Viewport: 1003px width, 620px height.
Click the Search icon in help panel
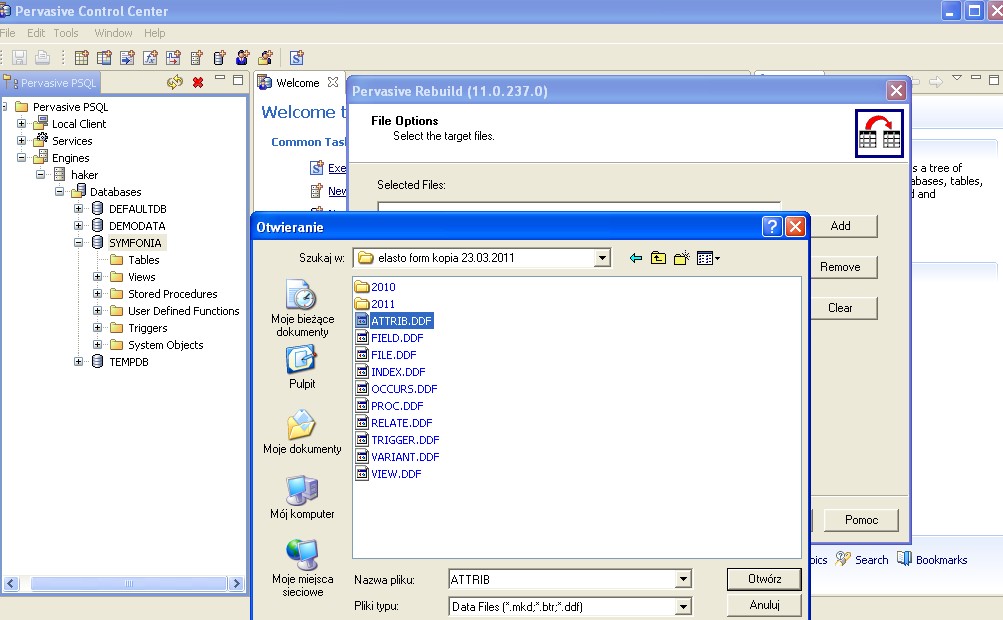click(844, 559)
